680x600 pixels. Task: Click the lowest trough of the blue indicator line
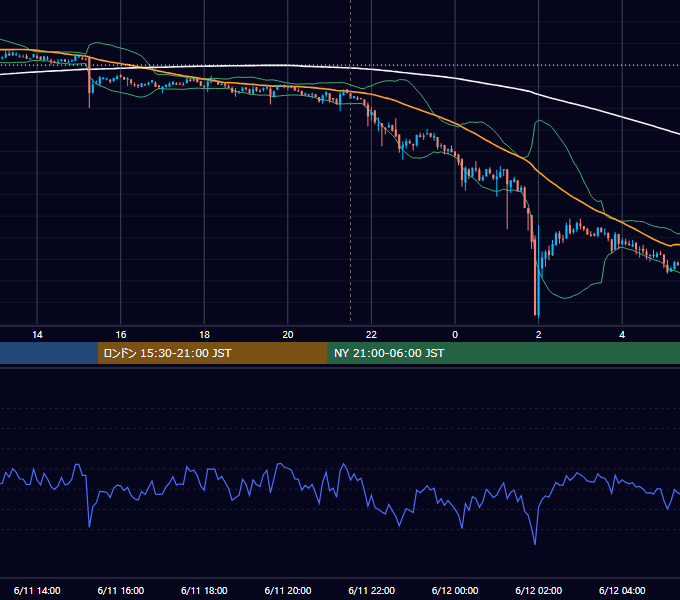pyautogui.click(x=535, y=543)
